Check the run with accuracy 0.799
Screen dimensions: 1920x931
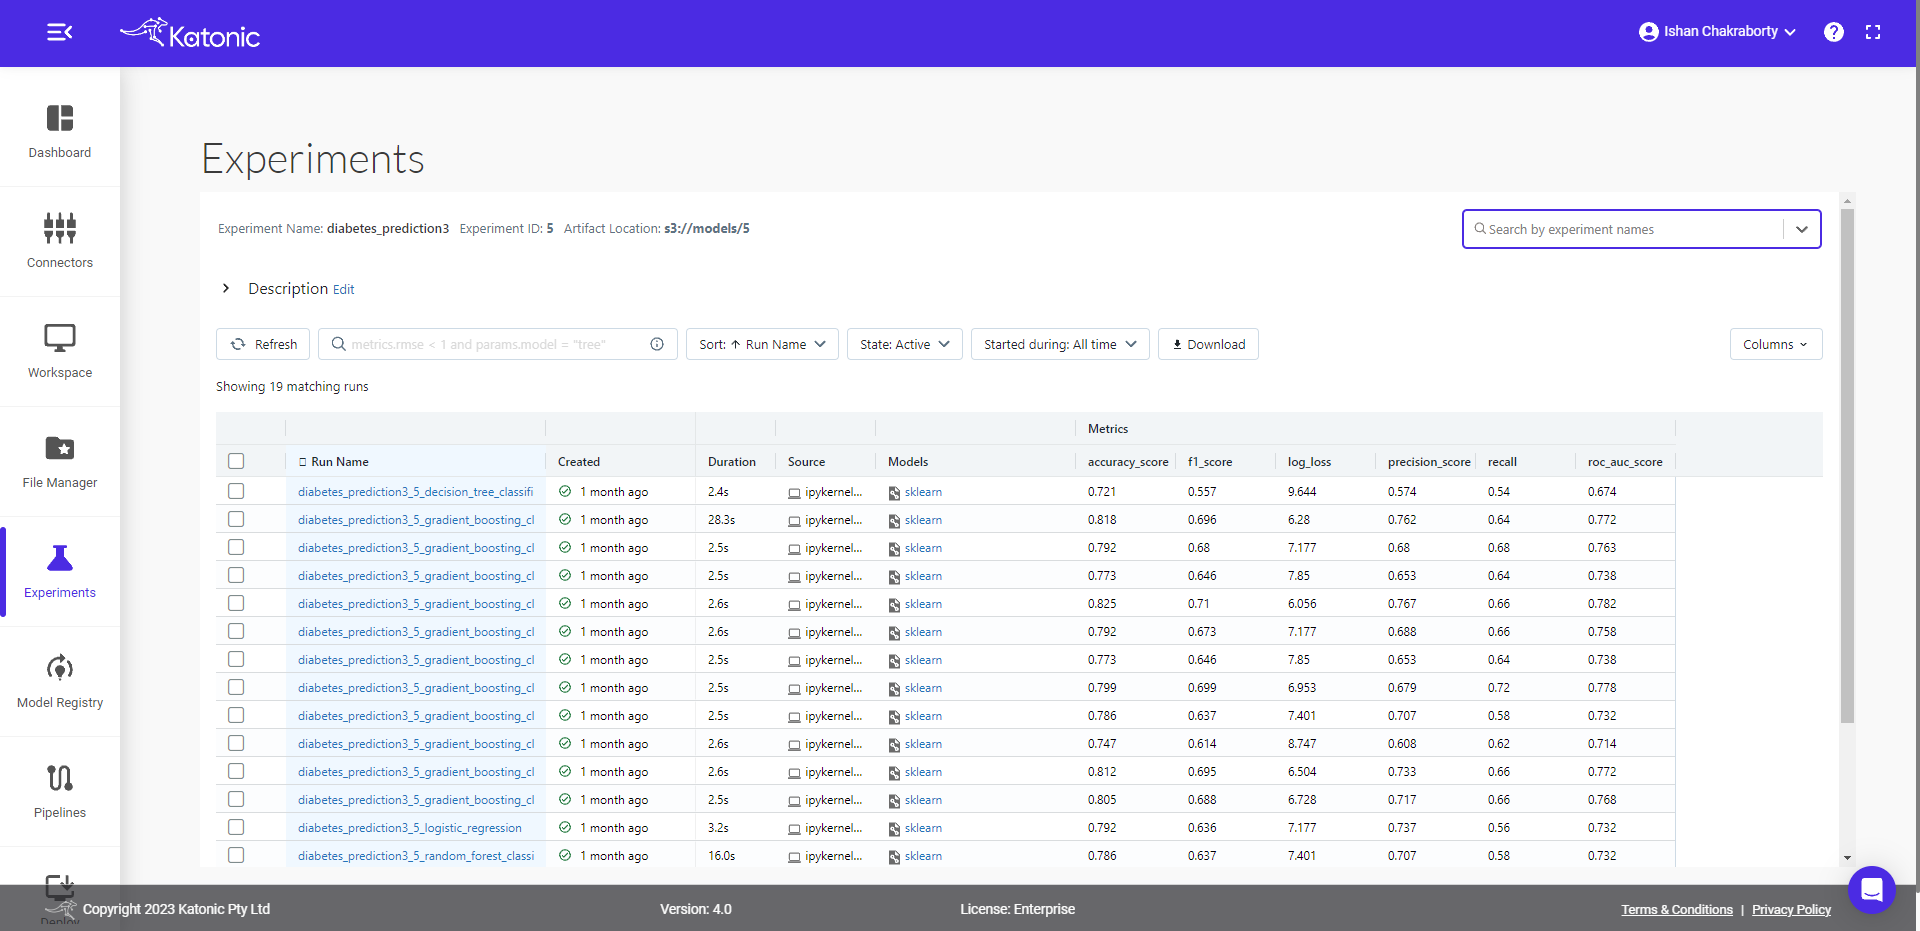click(x=236, y=687)
